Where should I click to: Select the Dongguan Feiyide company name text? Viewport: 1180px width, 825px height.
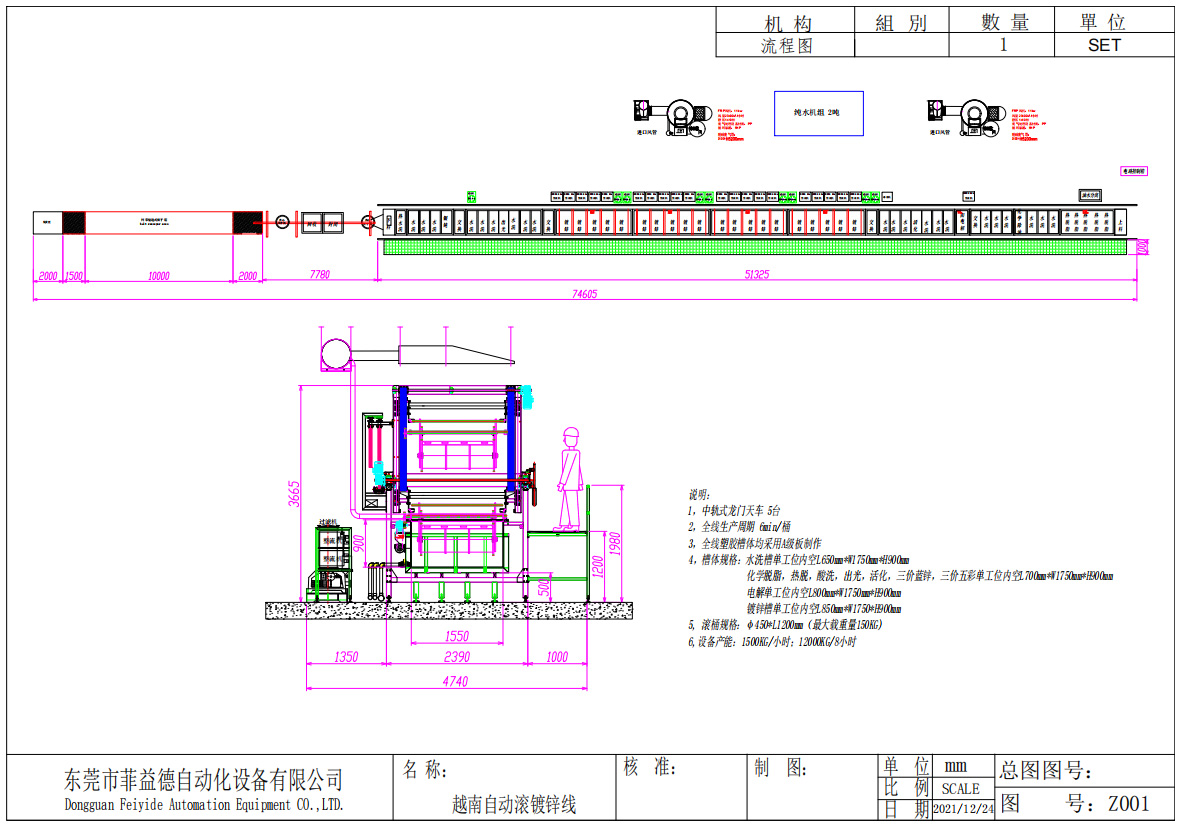point(203,804)
